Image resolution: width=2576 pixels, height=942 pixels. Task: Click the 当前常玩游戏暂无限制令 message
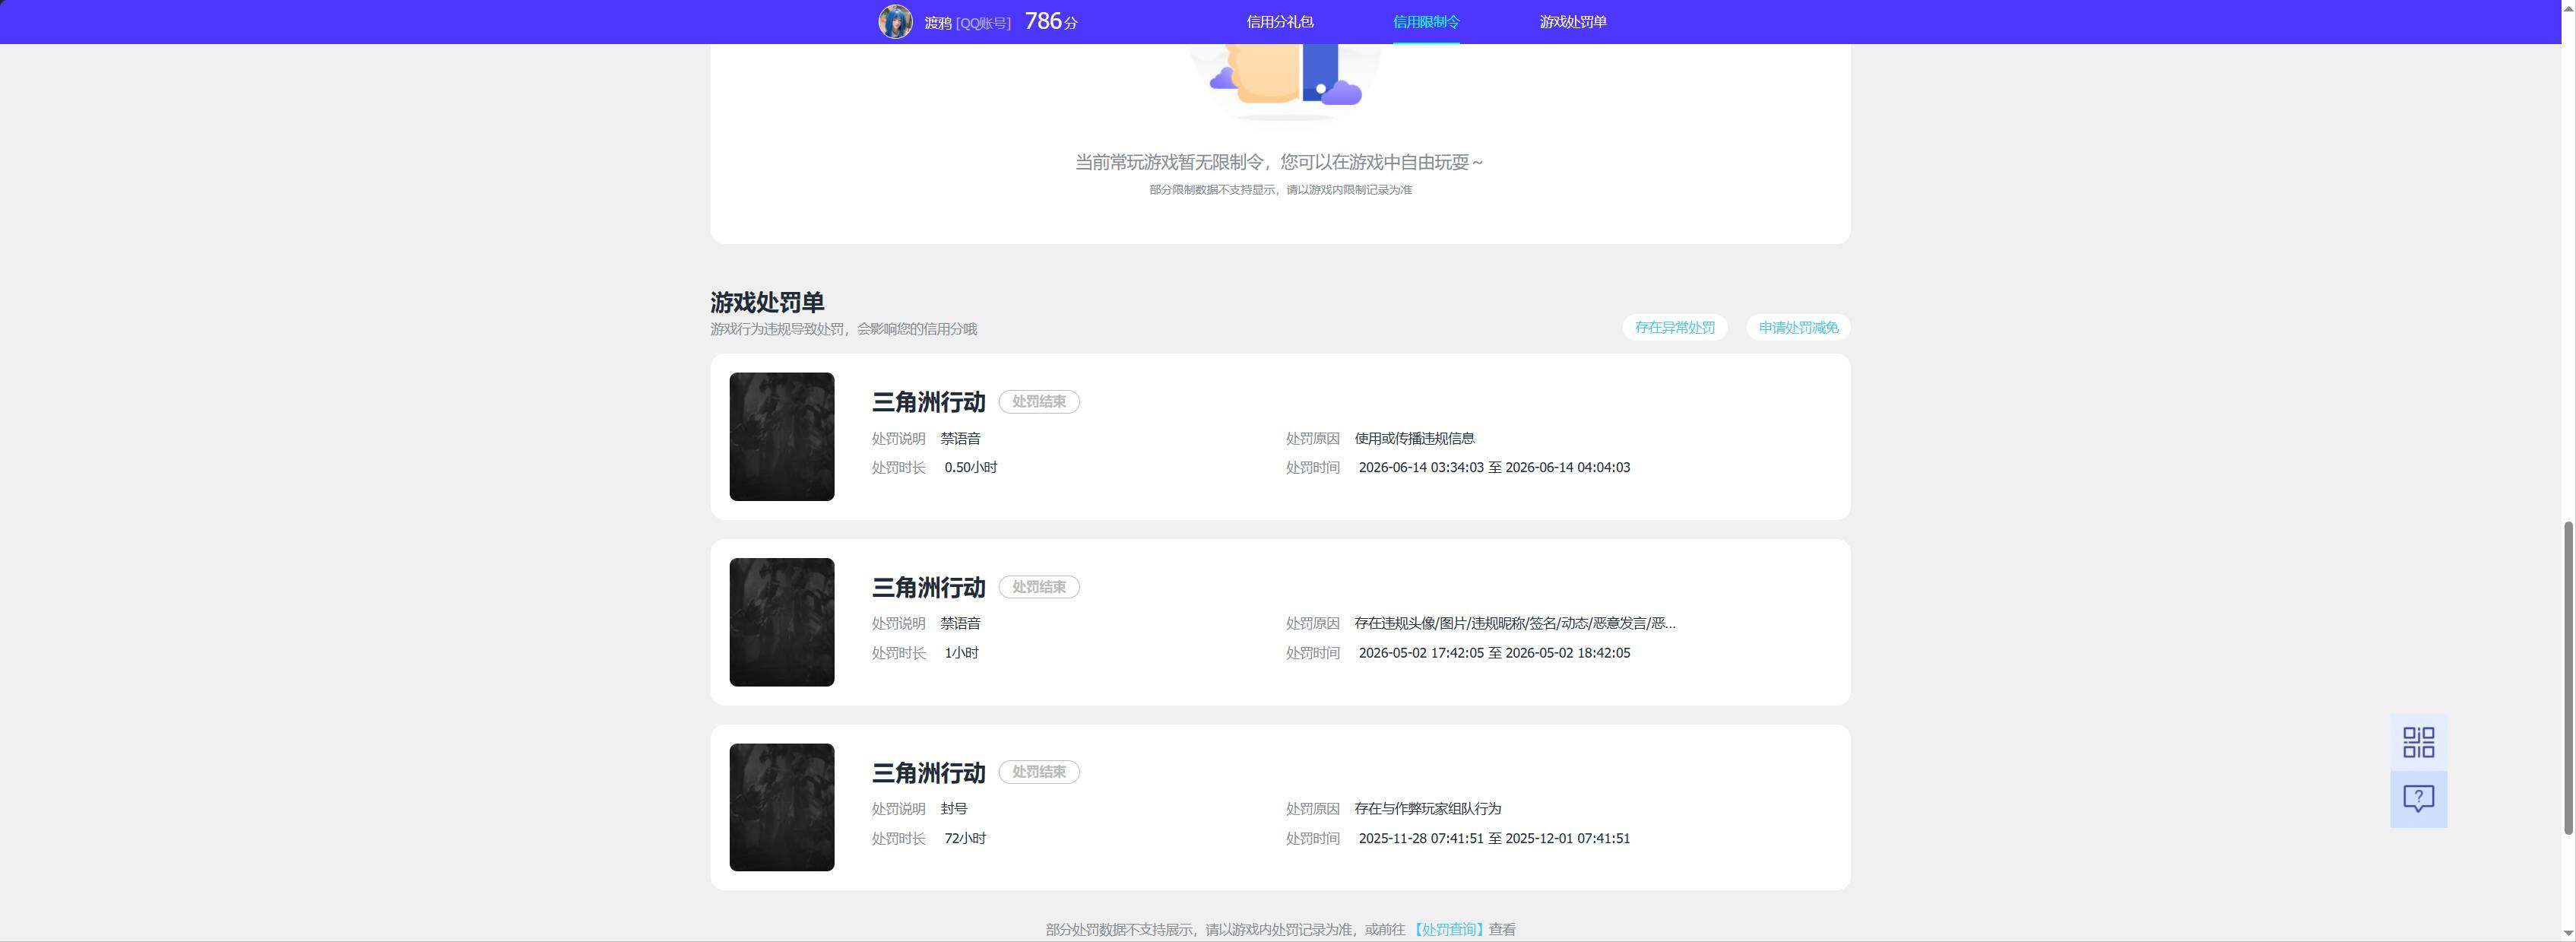1279,162
